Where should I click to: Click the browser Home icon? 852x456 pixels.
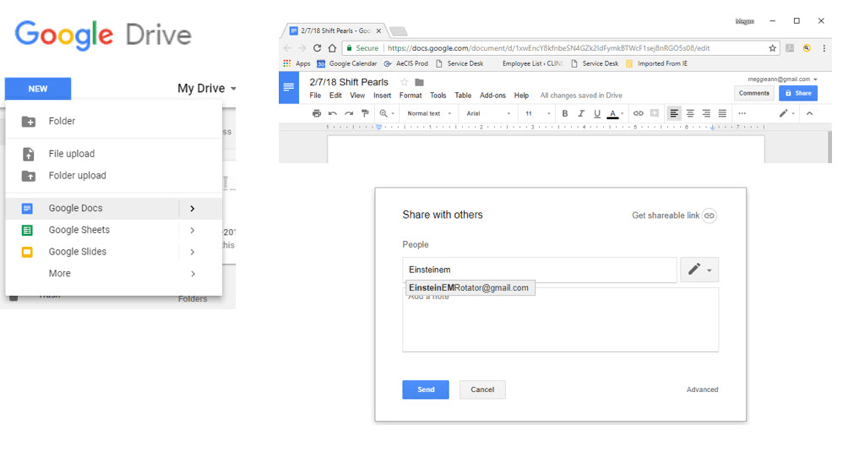pos(332,48)
